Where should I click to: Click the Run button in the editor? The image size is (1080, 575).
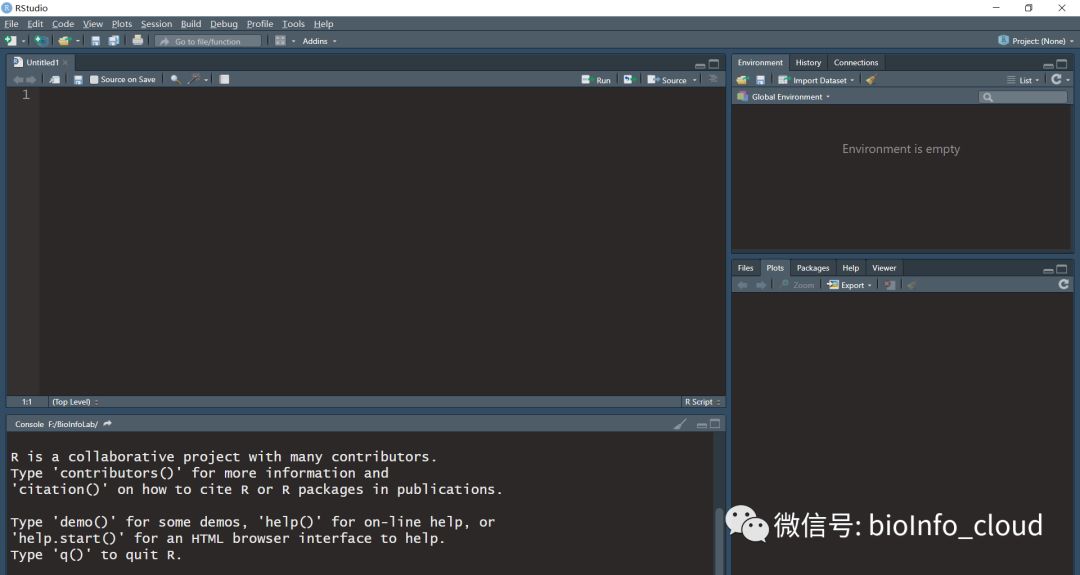click(x=596, y=80)
